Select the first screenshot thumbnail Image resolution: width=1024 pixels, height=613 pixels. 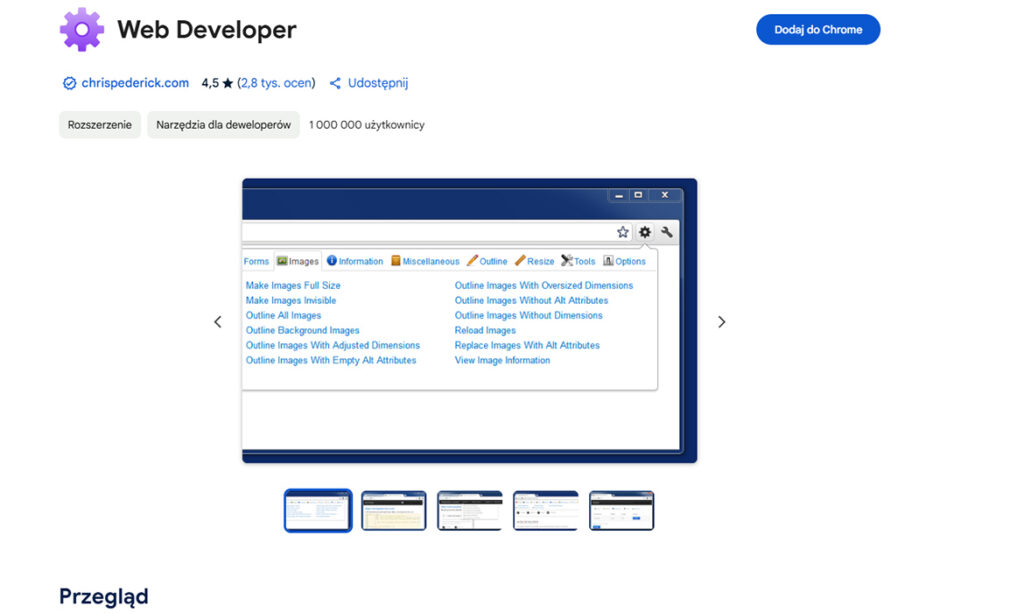coord(318,511)
